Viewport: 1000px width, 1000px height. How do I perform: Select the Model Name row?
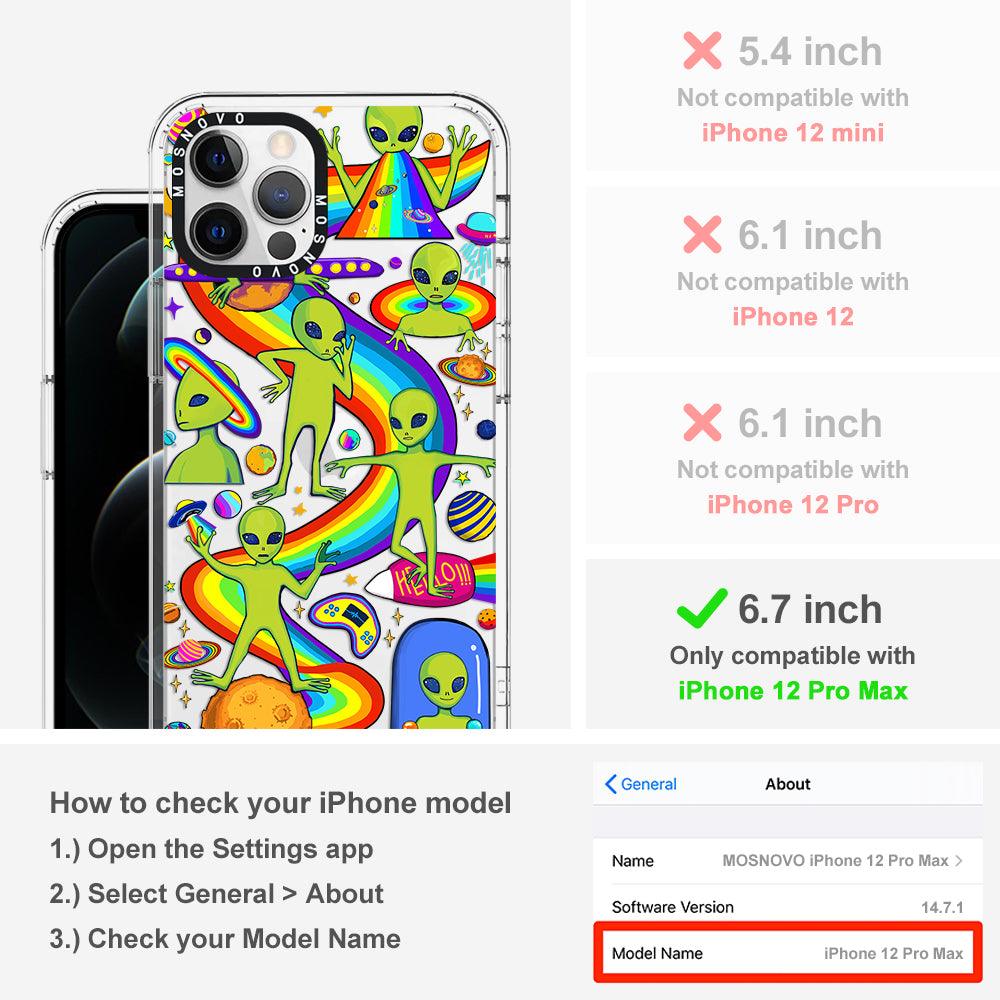(x=788, y=953)
